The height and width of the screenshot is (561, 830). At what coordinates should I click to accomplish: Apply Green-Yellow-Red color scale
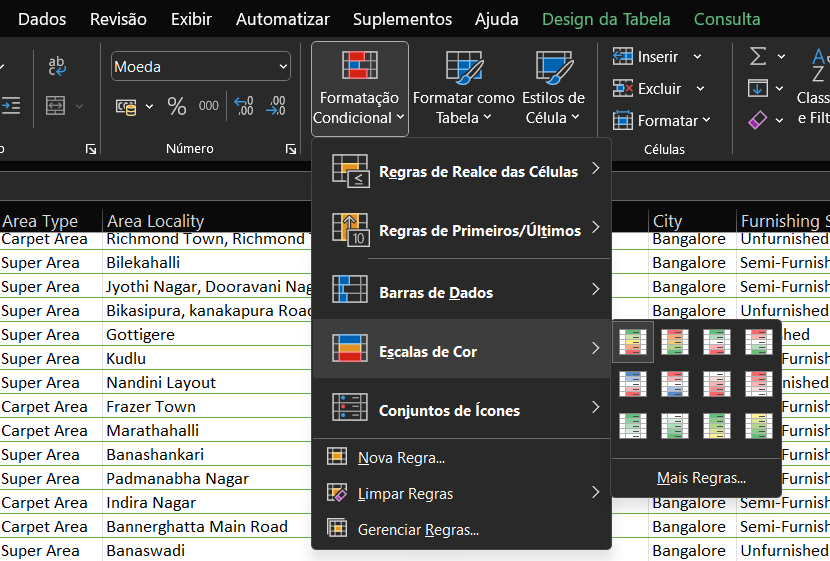click(x=633, y=342)
